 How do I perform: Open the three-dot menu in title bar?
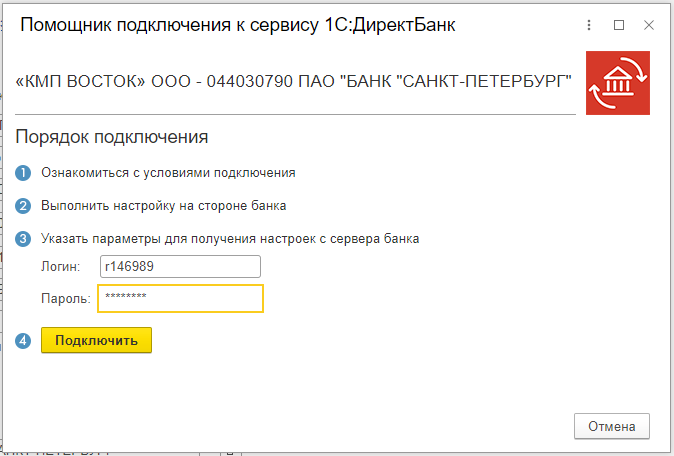click(x=591, y=26)
